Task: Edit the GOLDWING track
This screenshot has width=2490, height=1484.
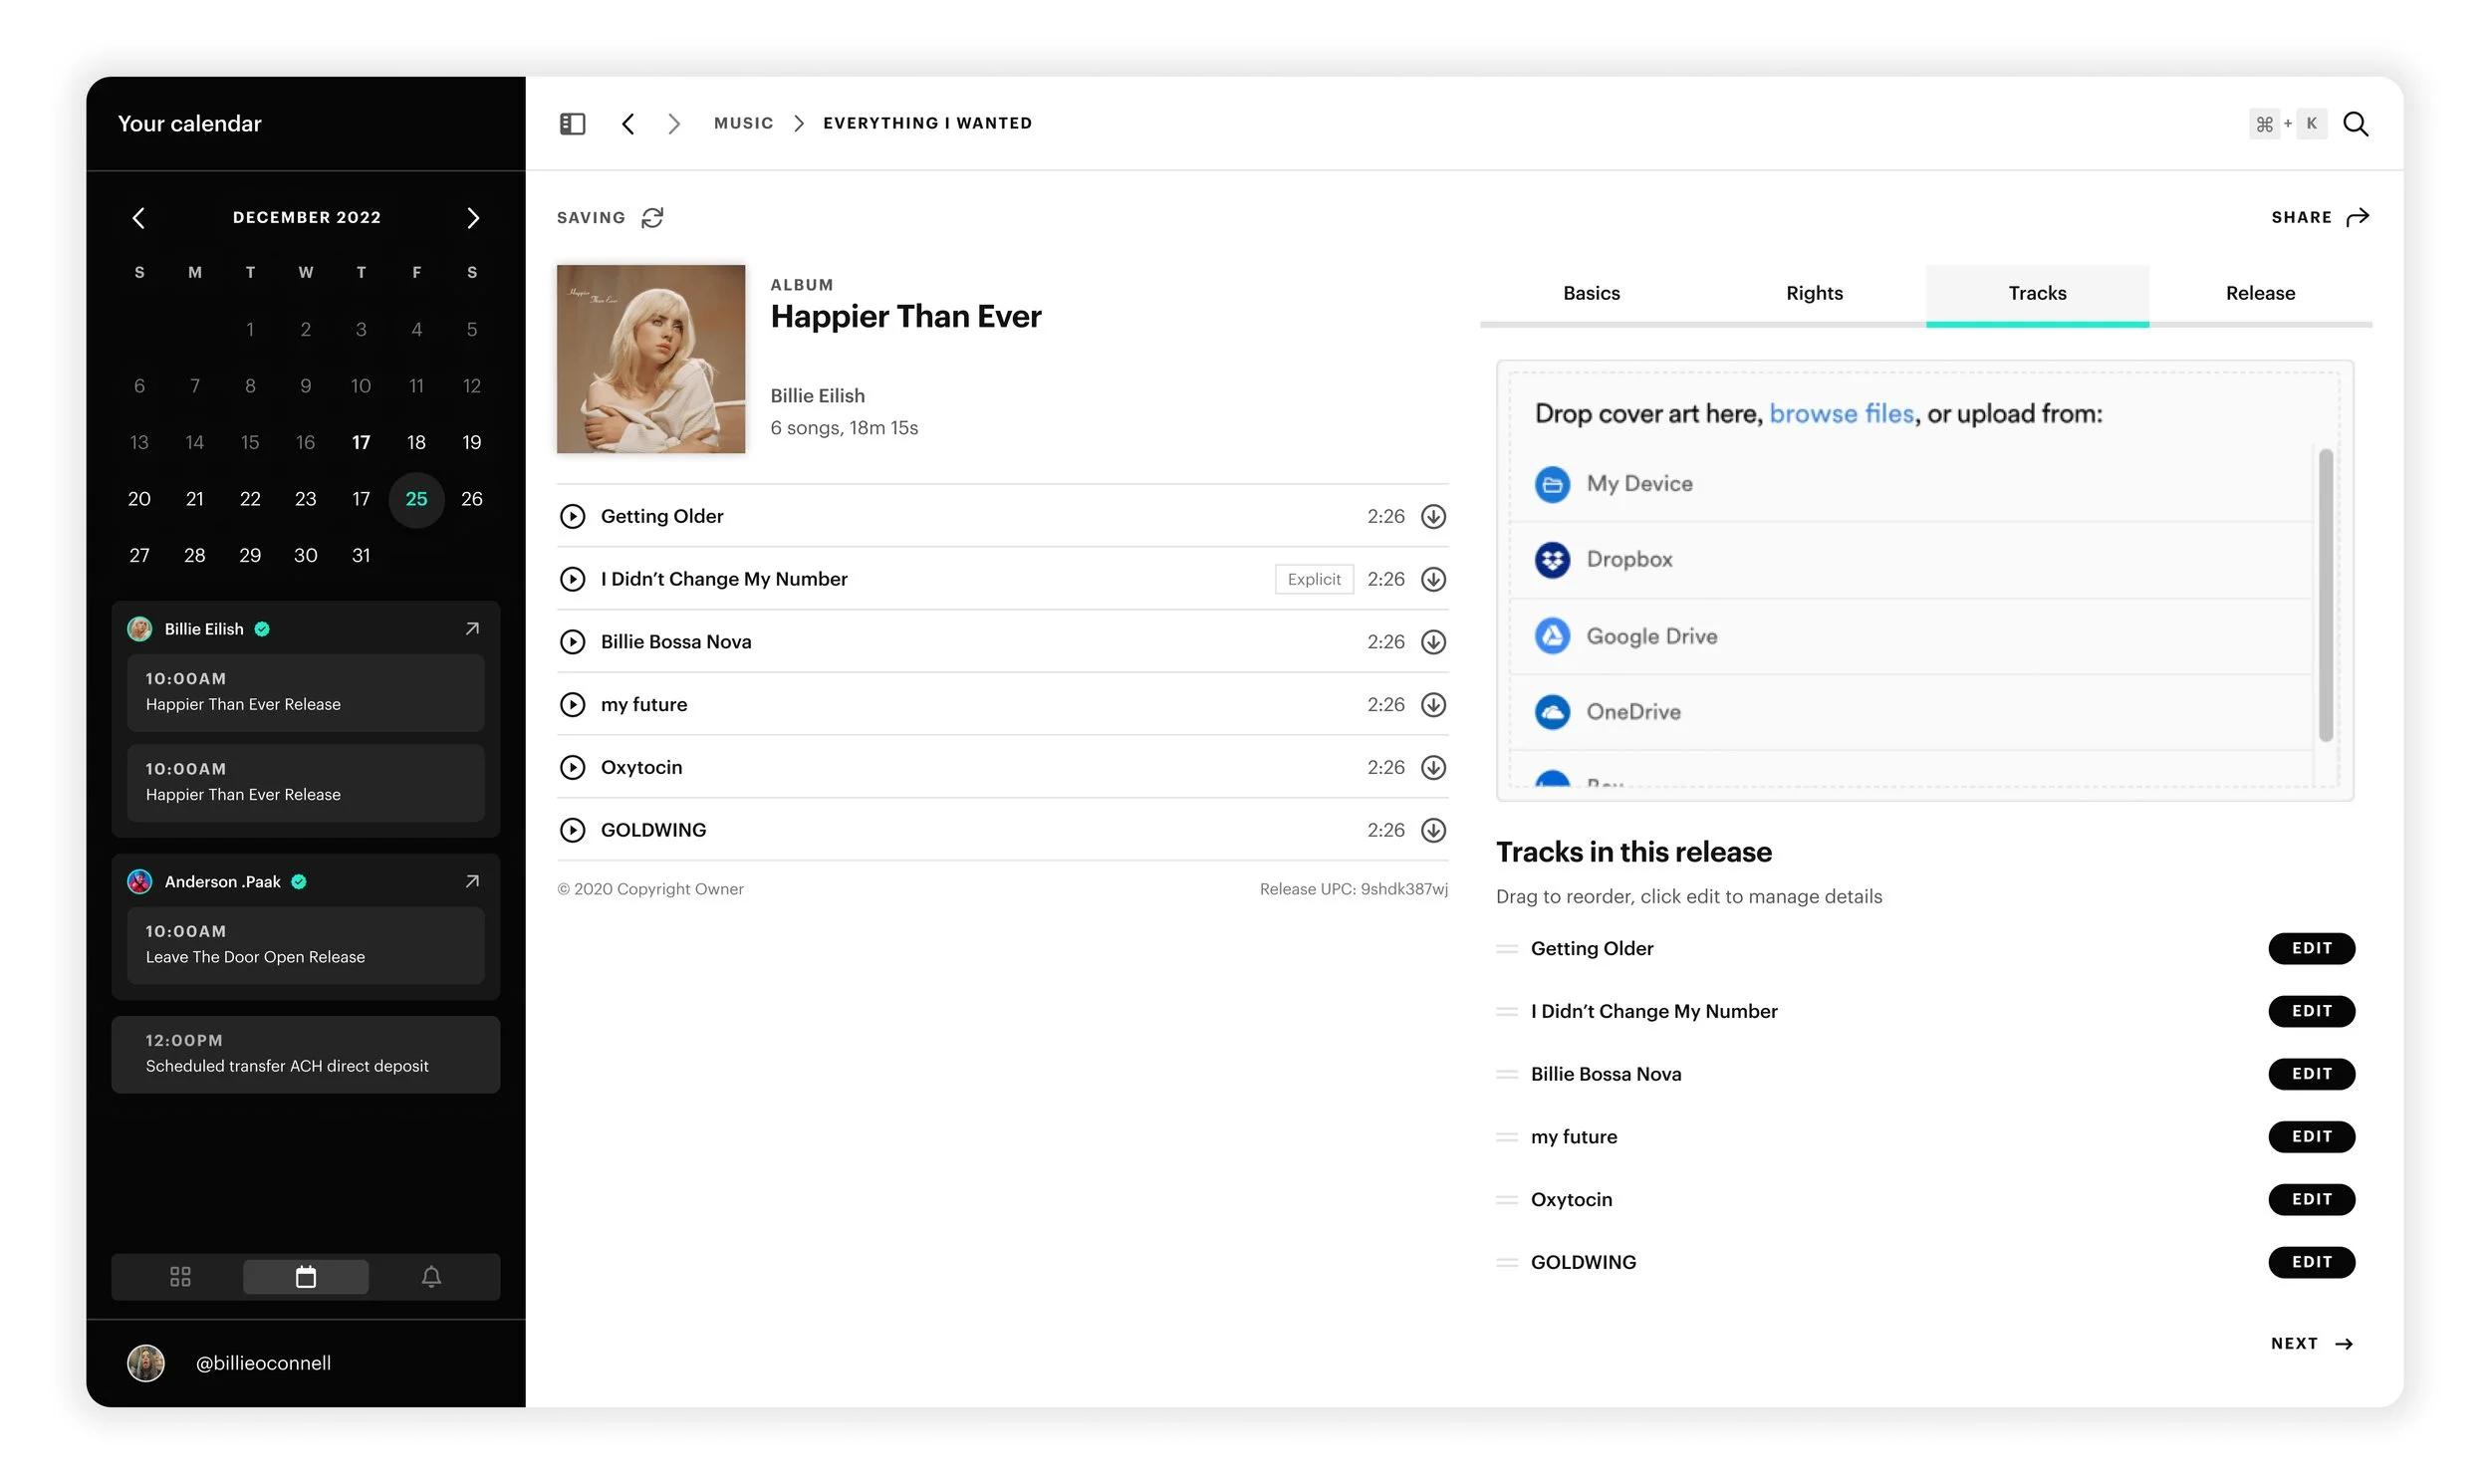Action: coord(2311,1262)
